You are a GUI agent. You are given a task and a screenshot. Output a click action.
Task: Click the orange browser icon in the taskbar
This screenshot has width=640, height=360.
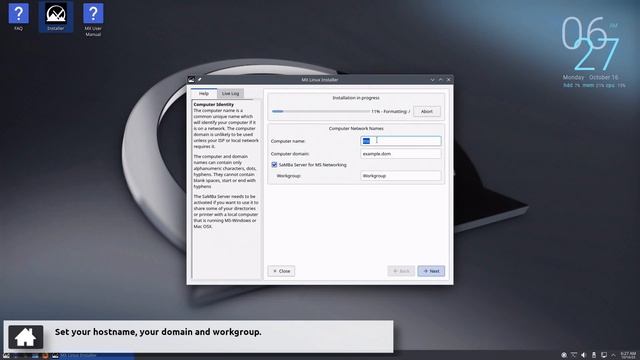pyautogui.click(x=45, y=356)
